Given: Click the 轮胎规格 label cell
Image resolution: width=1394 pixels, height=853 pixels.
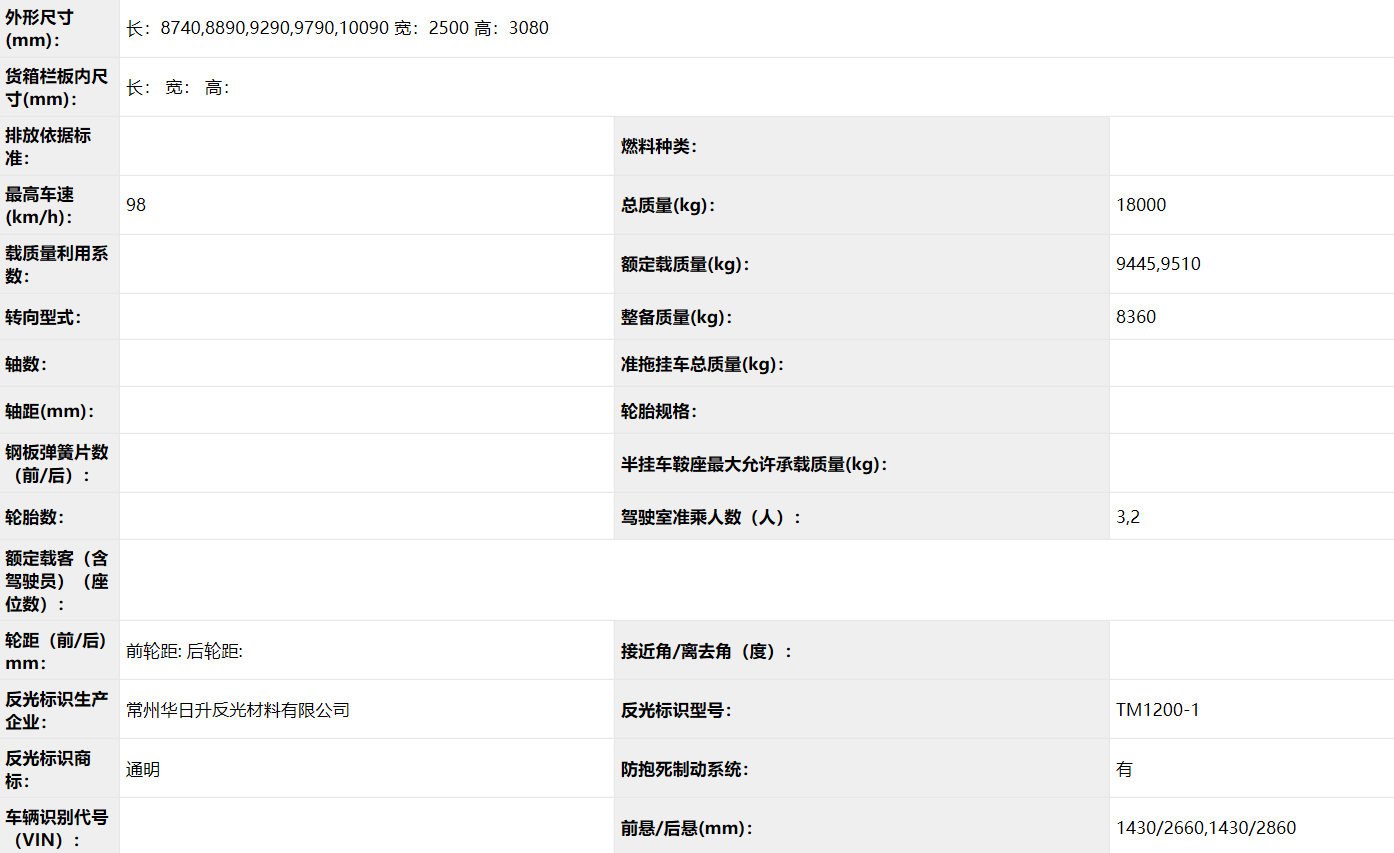Looking at the screenshot, I should coord(658,411).
